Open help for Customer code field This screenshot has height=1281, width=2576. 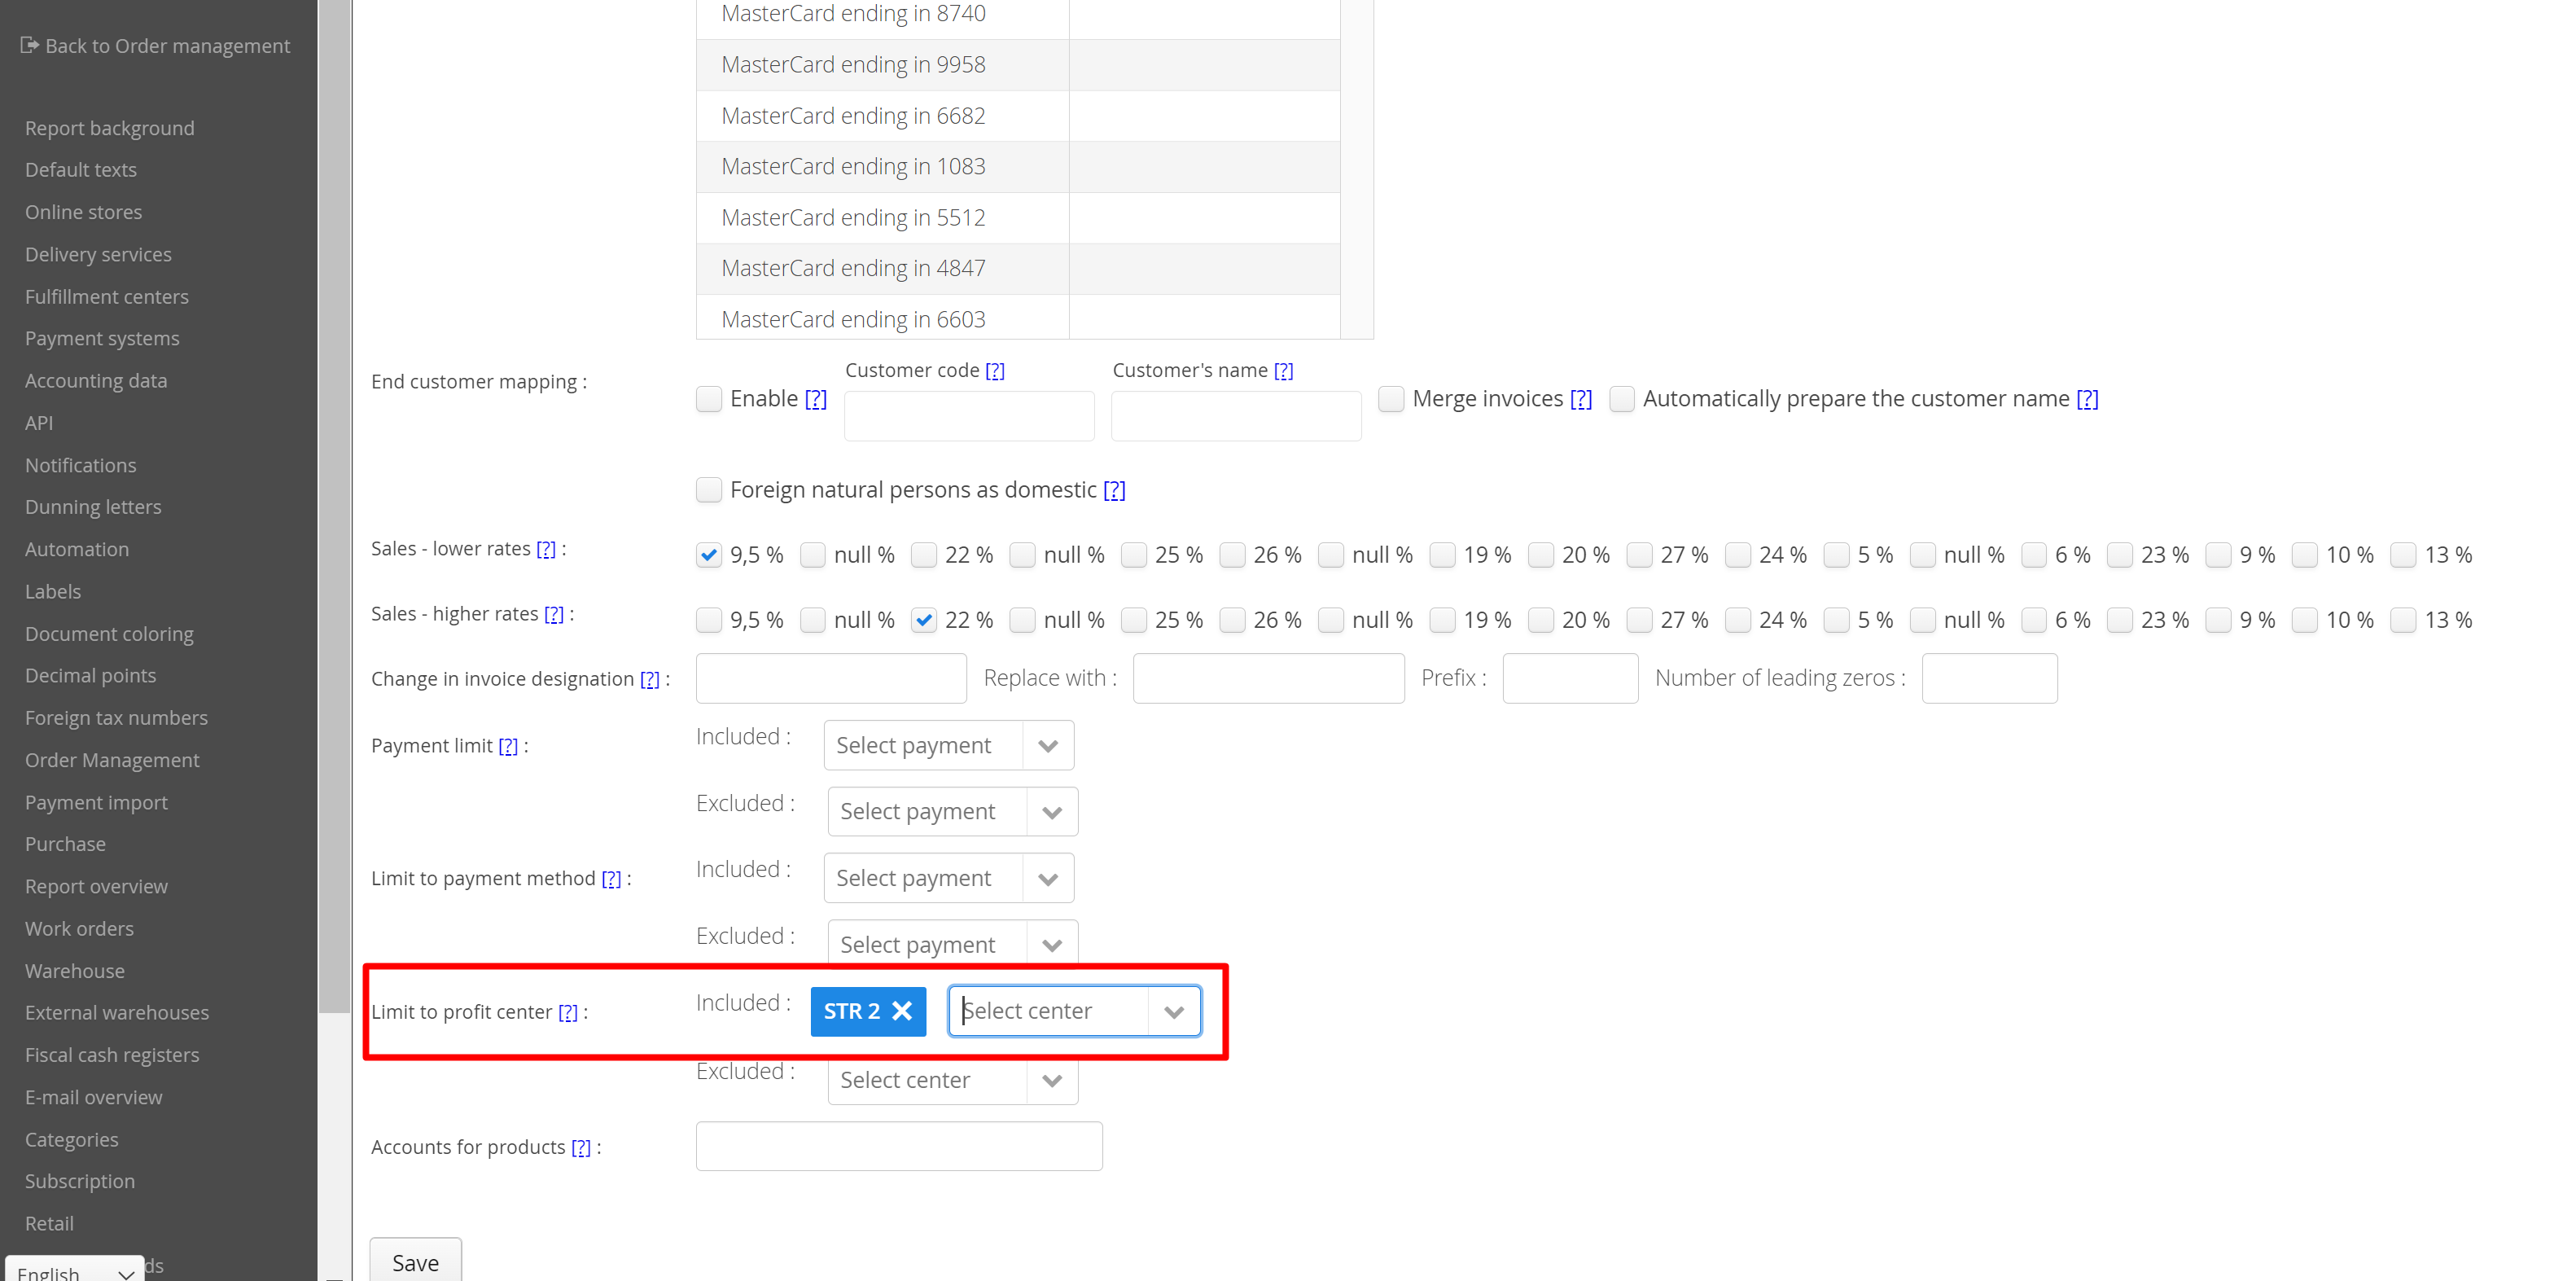tap(994, 371)
